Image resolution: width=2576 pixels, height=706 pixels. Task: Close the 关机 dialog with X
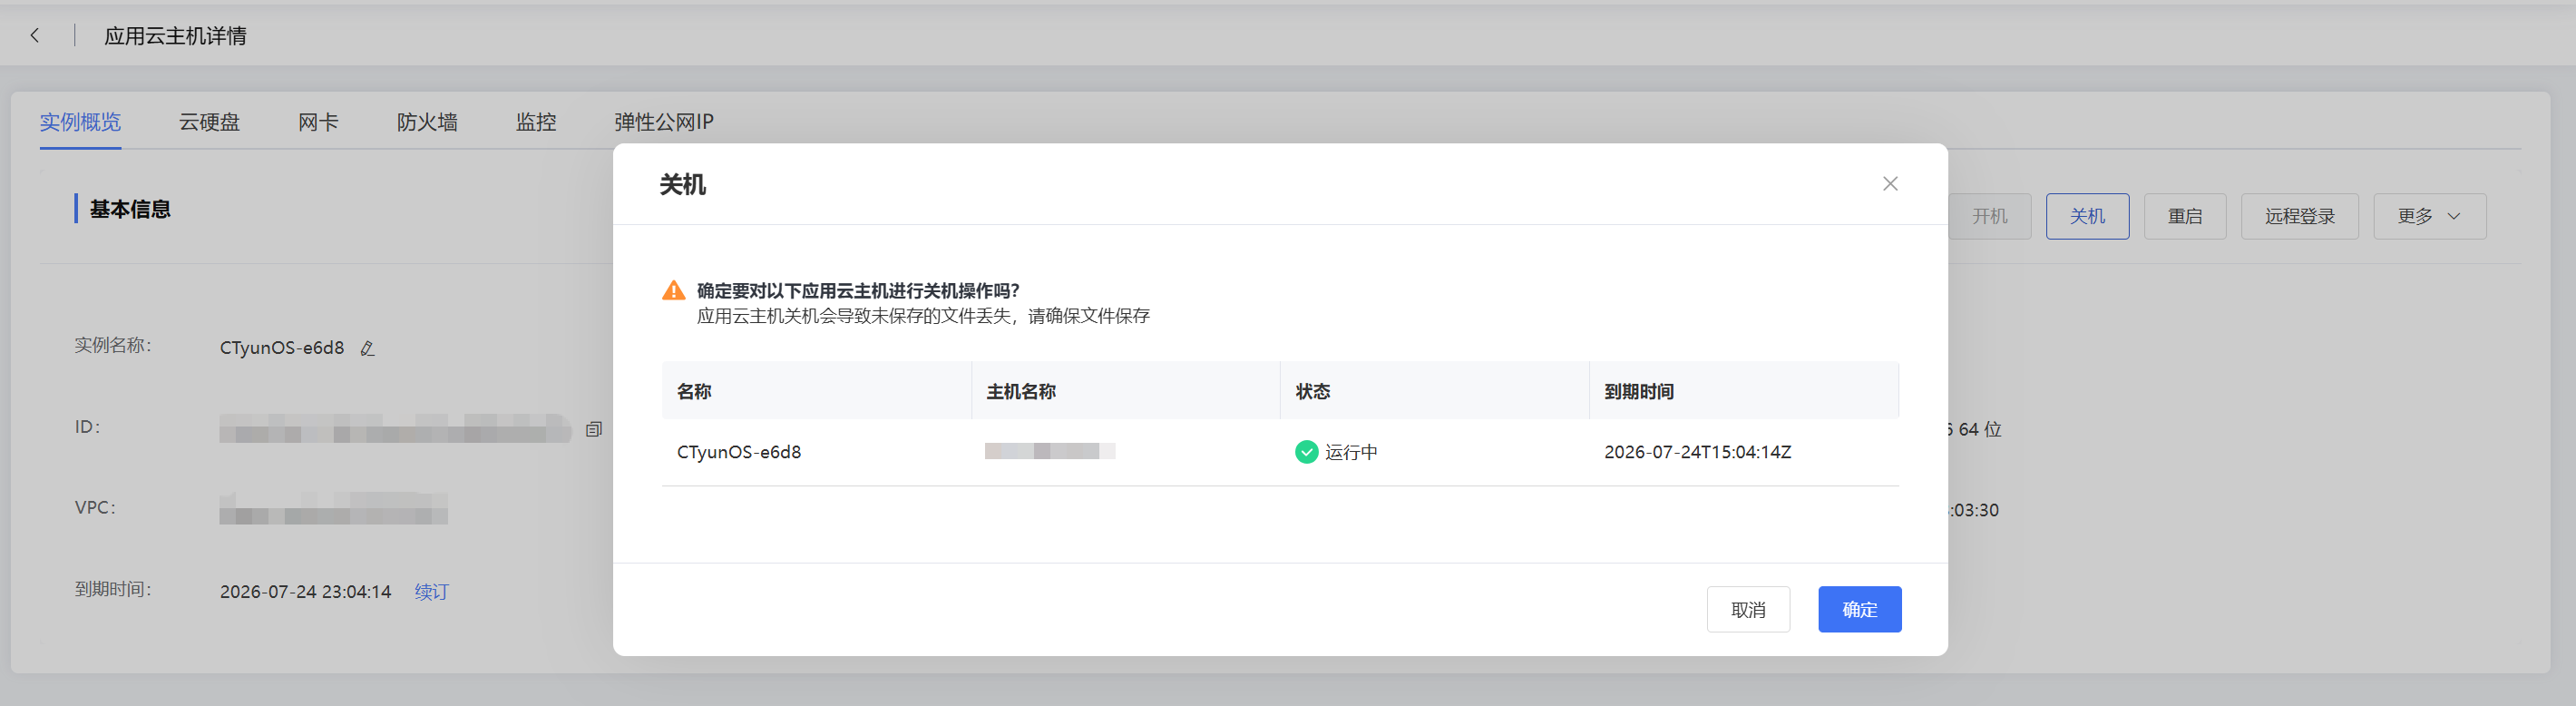(x=1890, y=184)
